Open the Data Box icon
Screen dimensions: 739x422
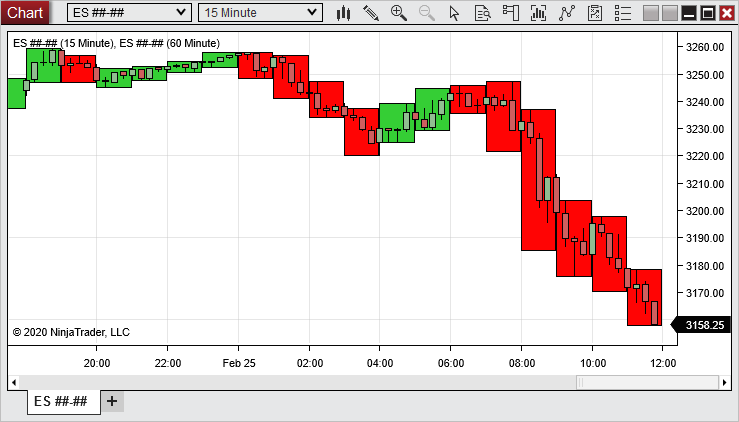(x=483, y=13)
